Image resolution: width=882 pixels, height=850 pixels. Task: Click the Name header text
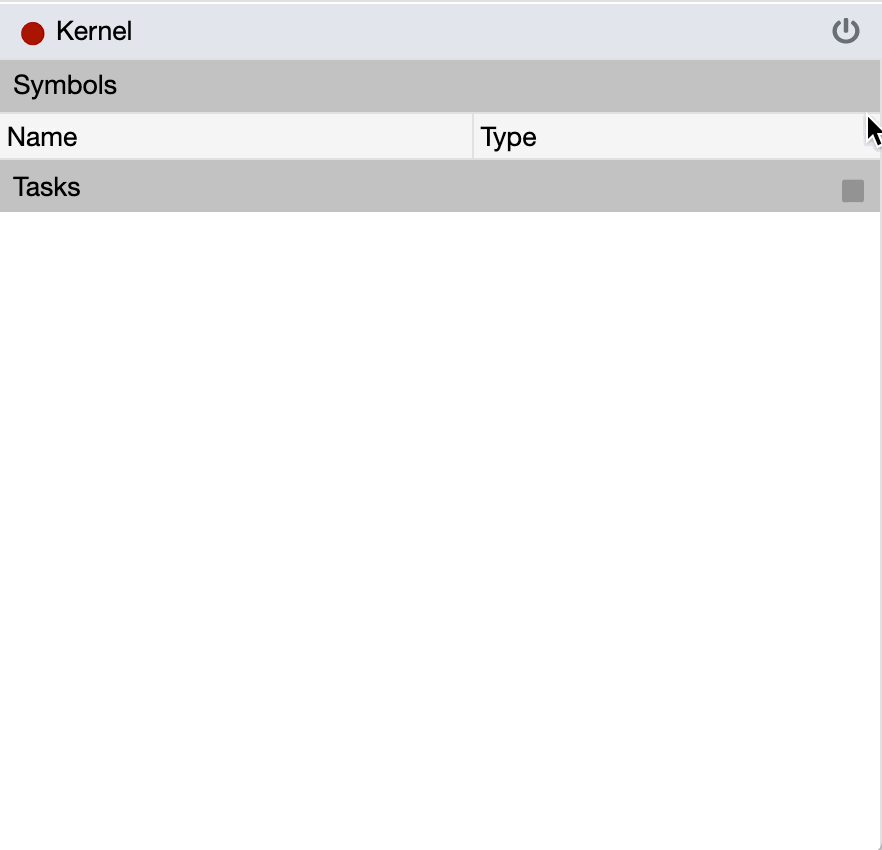(42, 137)
